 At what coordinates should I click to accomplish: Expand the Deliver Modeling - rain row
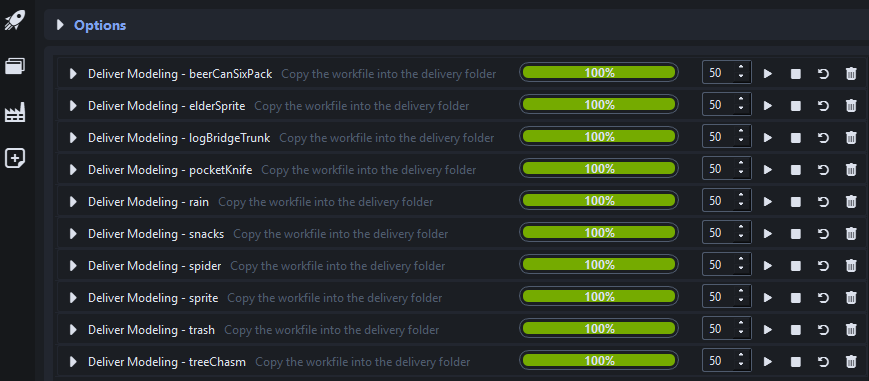[73, 202]
